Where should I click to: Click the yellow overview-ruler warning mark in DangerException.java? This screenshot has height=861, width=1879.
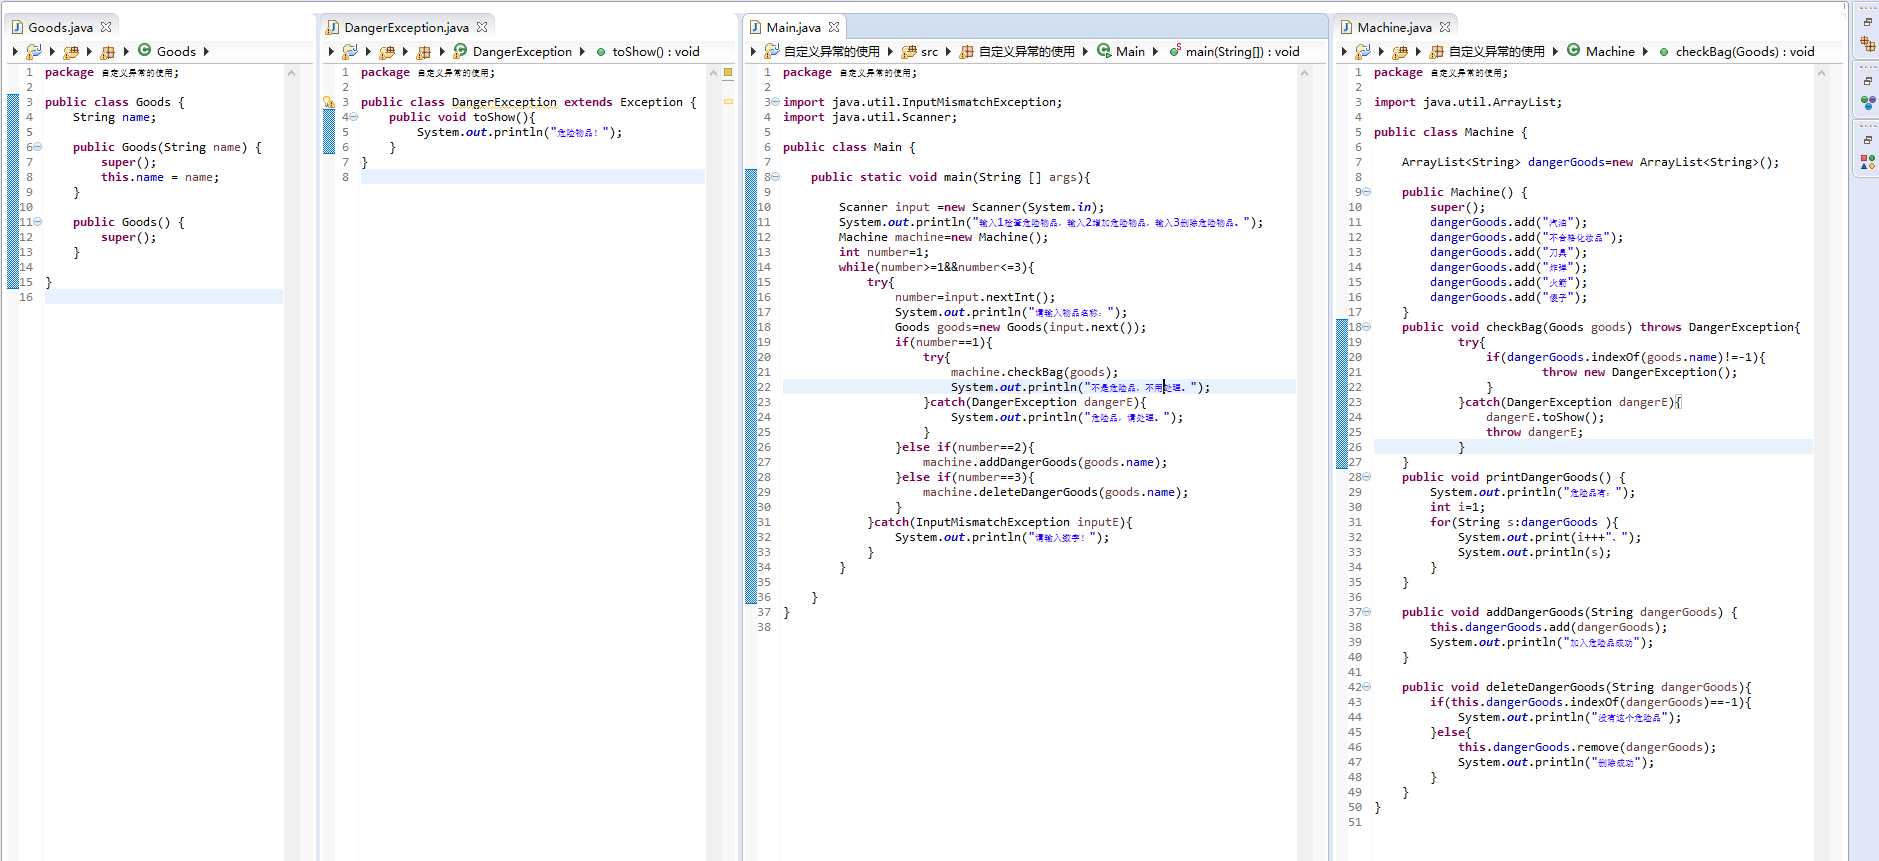pyautogui.click(x=728, y=101)
